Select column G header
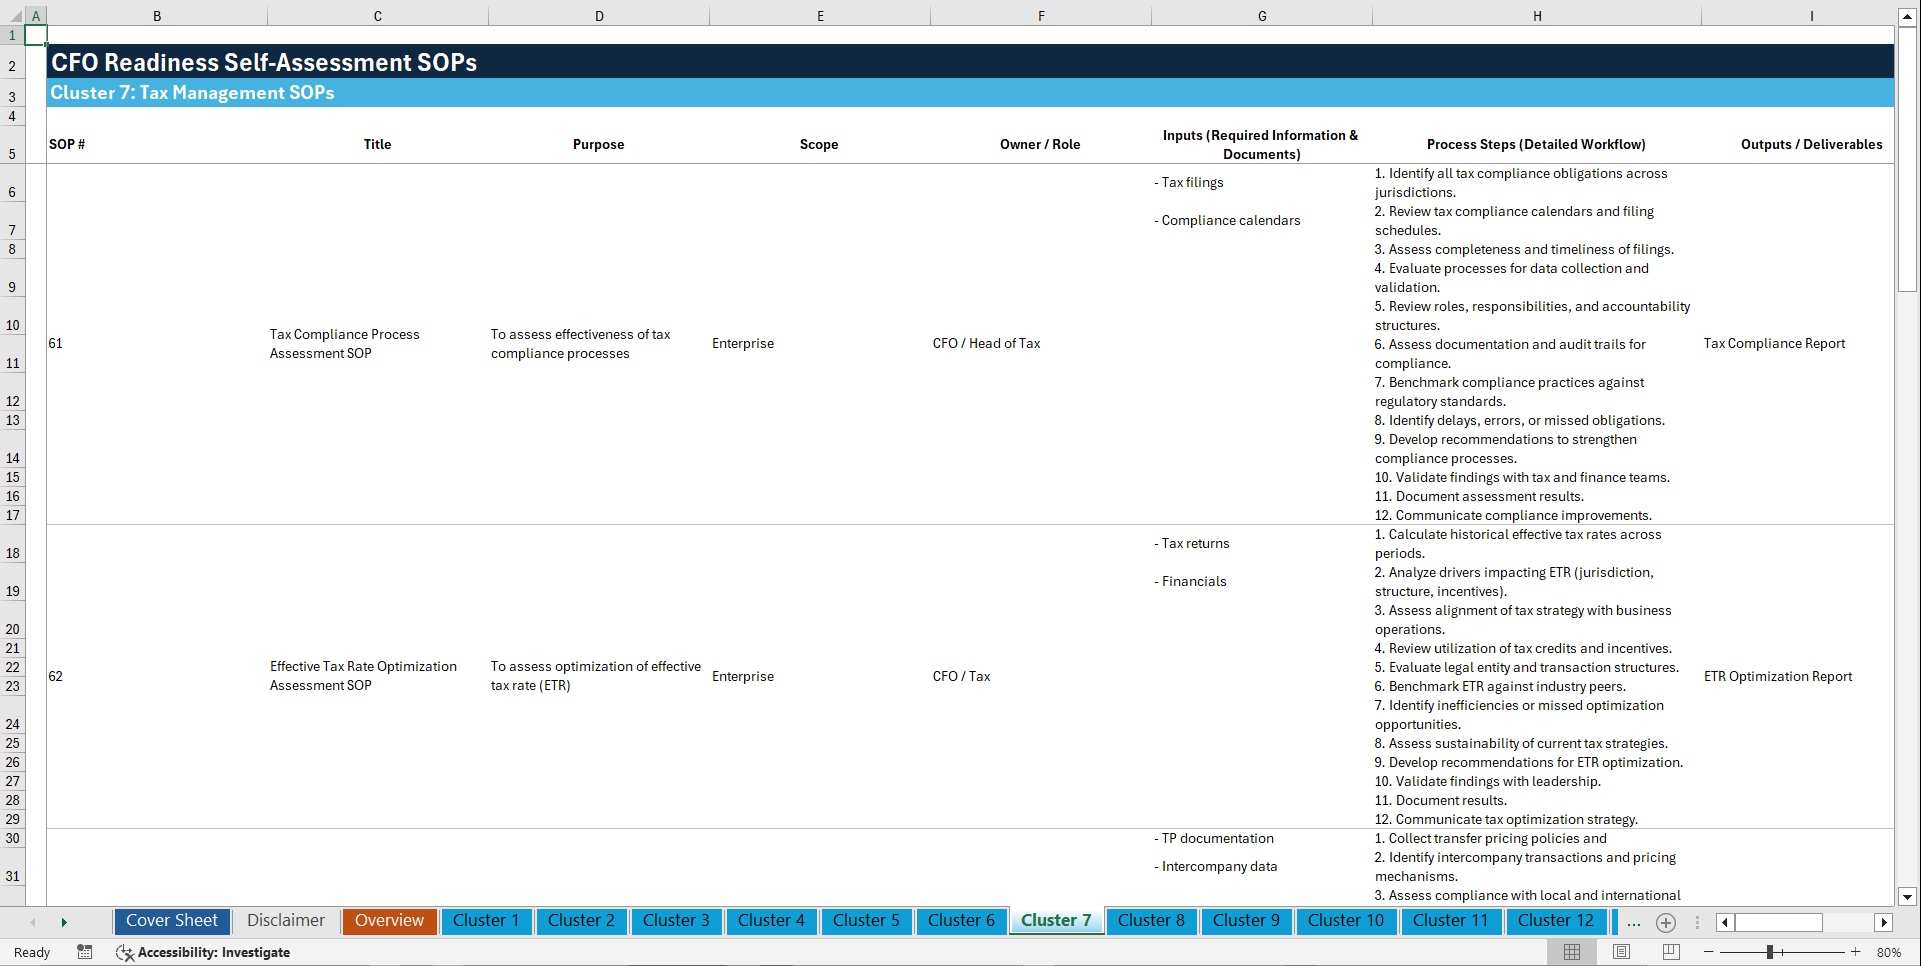 point(1262,15)
